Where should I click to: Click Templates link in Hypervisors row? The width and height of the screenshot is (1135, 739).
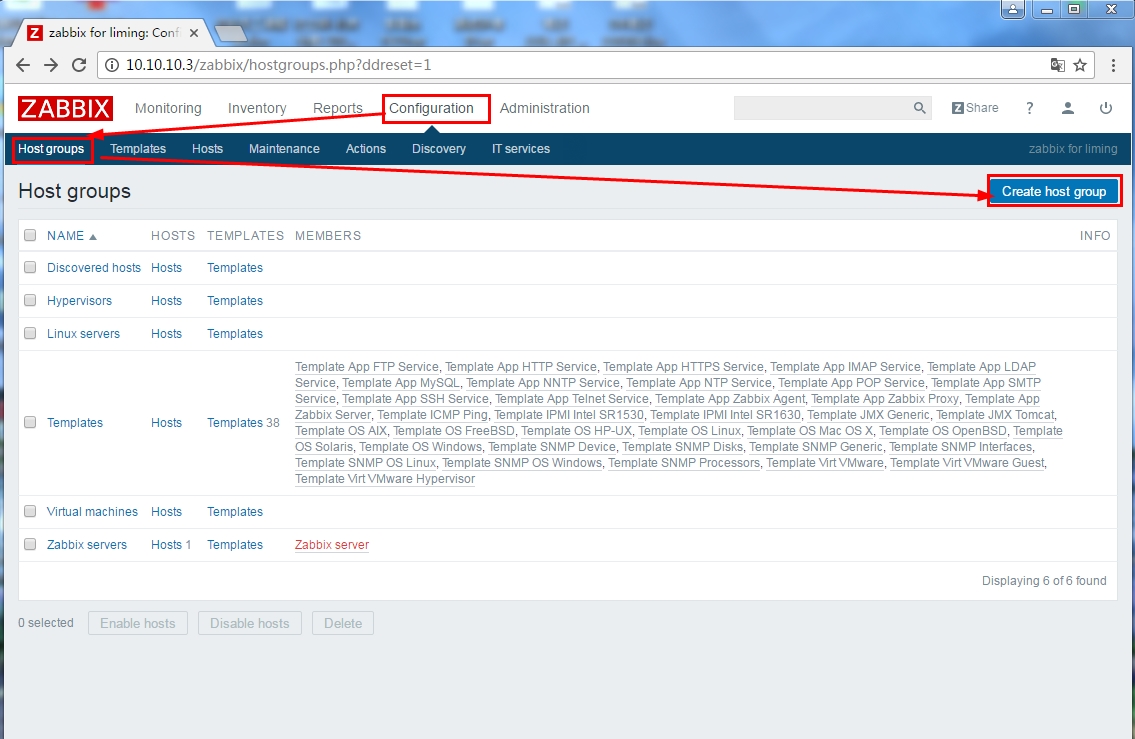[x=235, y=301]
